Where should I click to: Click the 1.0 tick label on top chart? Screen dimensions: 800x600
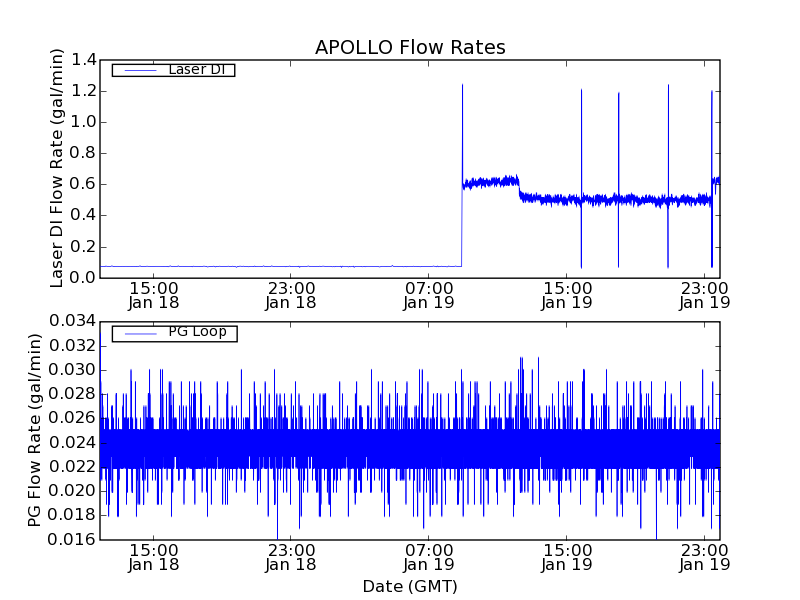(x=84, y=122)
